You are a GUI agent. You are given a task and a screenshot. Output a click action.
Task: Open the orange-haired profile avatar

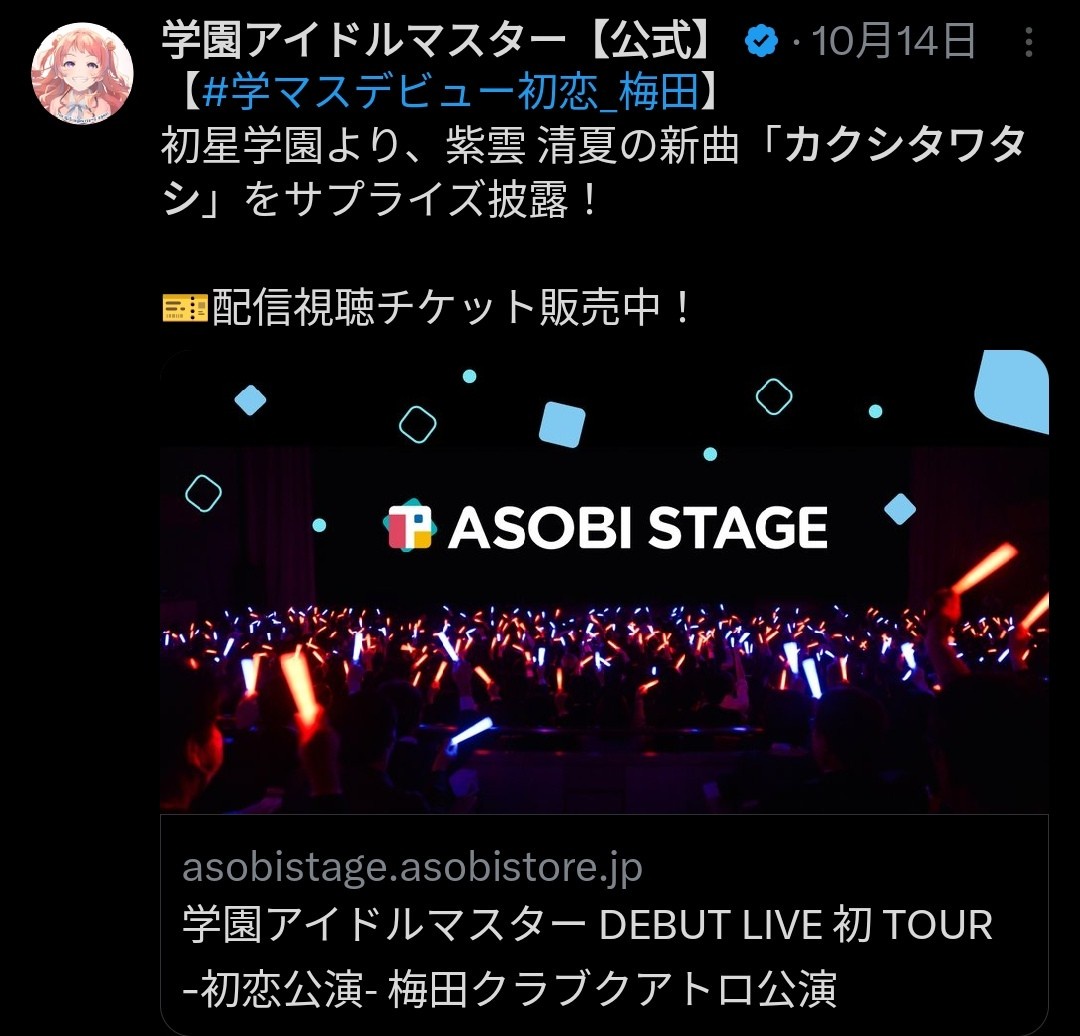click(82, 74)
